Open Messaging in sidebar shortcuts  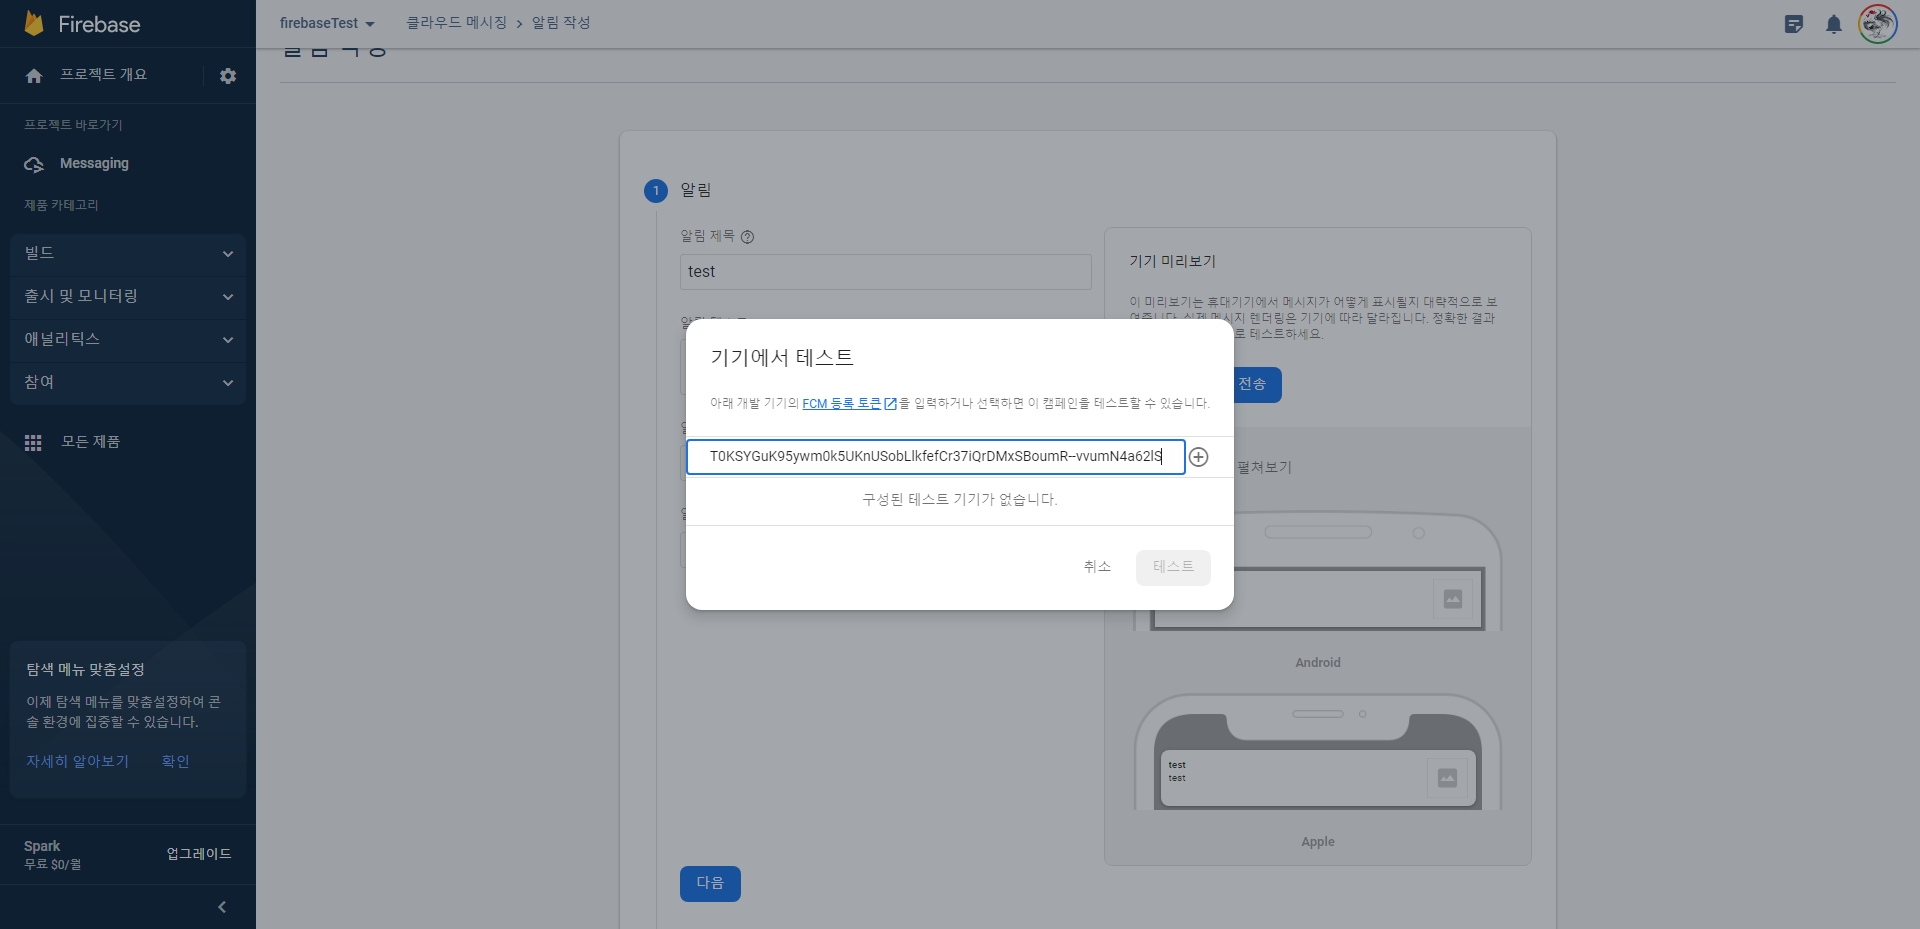[94, 163]
